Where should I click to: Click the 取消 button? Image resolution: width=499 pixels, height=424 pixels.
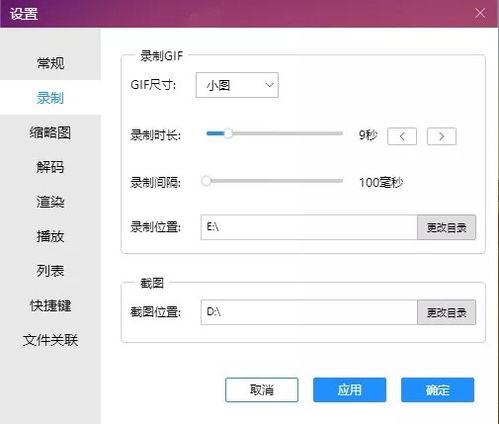pyautogui.click(x=262, y=390)
